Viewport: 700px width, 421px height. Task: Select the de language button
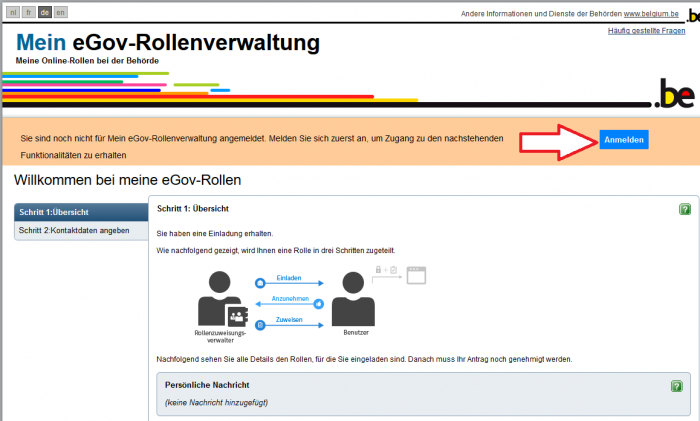[x=45, y=13]
